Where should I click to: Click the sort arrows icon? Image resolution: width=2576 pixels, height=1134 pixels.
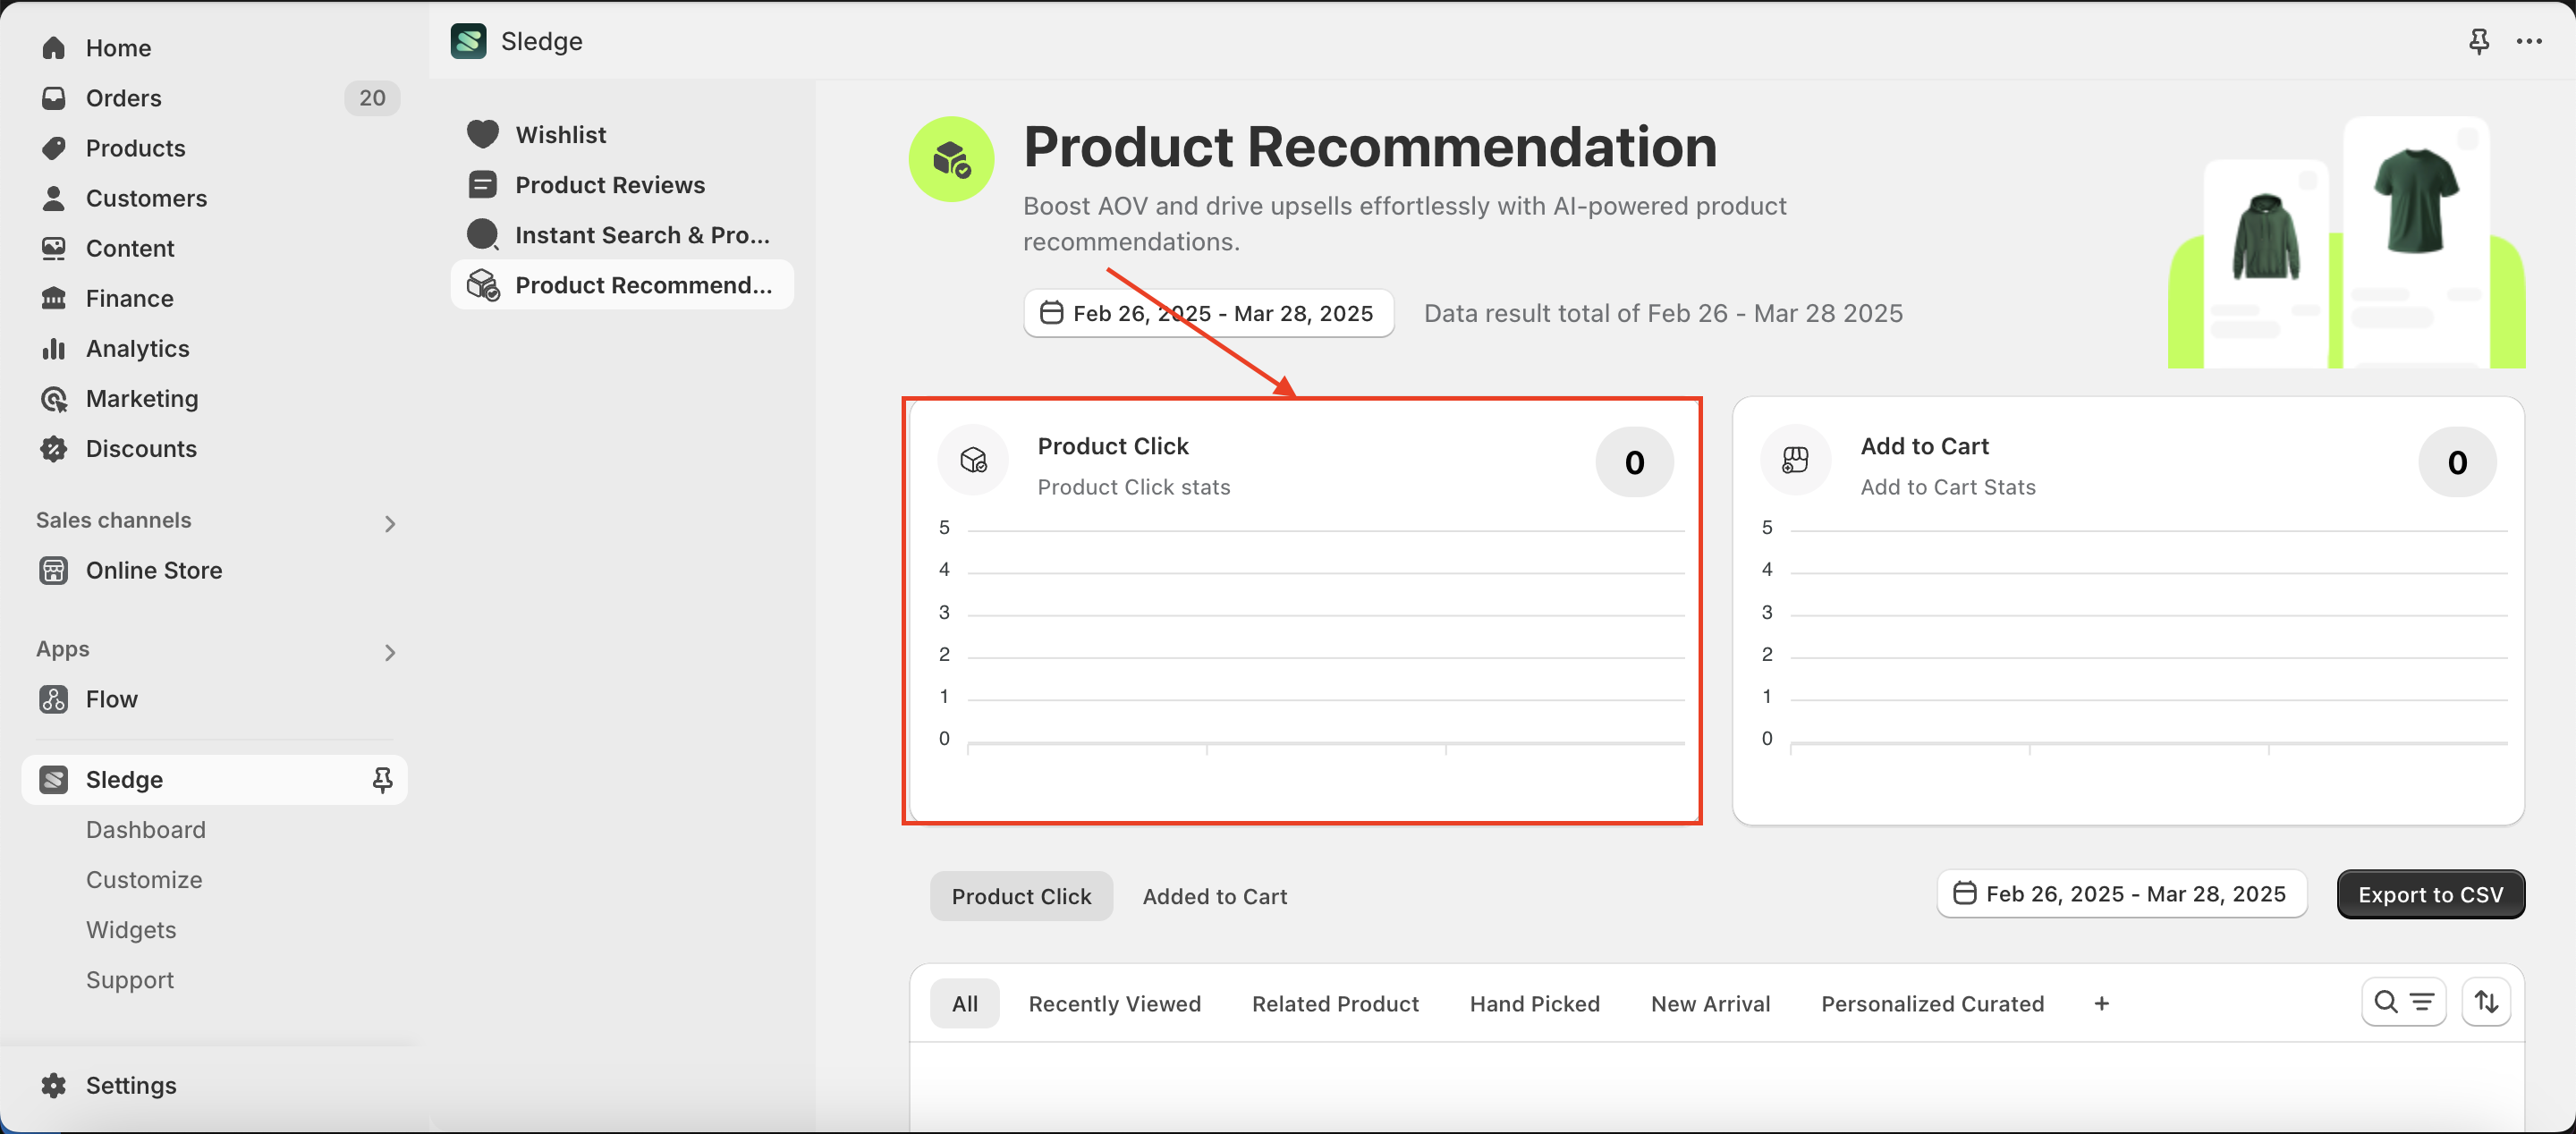pyautogui.click(x=2486, y=1002)
